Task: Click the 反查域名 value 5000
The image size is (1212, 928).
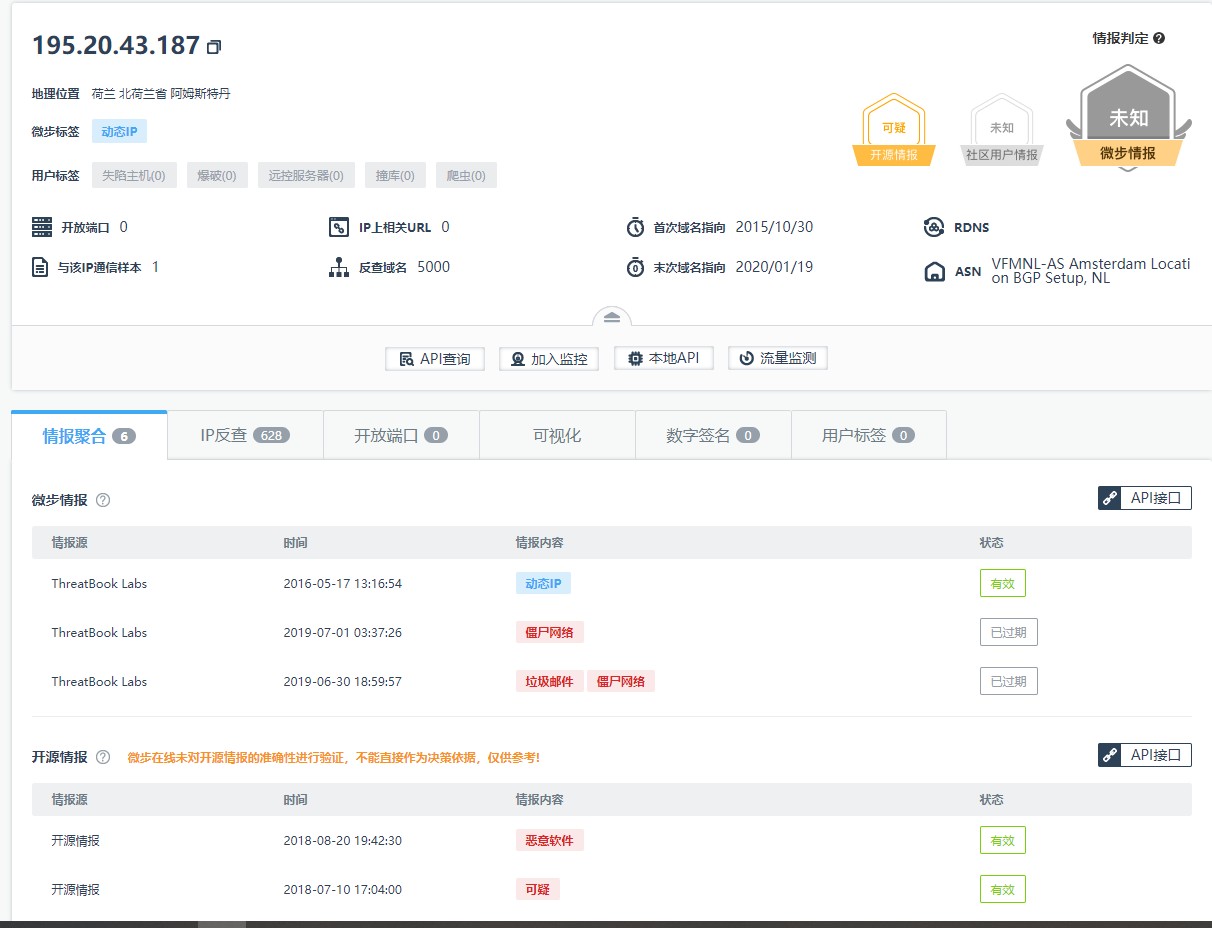Action: tap(433, 267)
